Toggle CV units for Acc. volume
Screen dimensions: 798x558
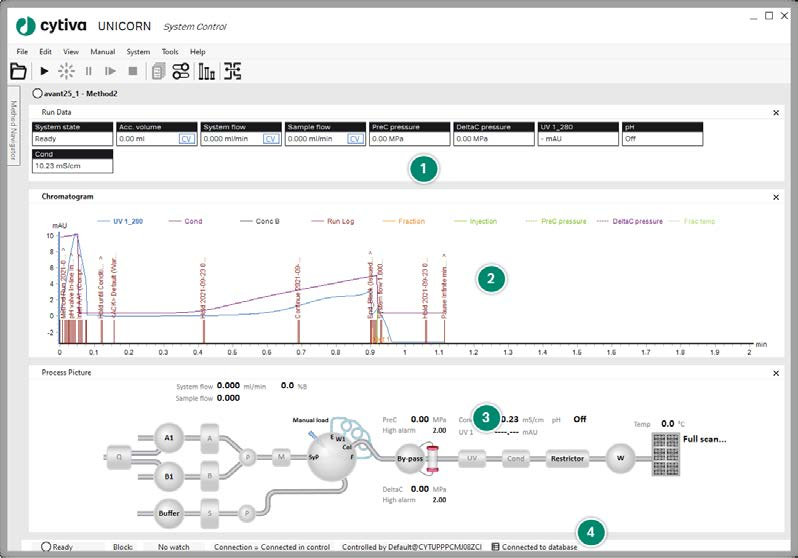pyautogui.click(x=187, y=139)
